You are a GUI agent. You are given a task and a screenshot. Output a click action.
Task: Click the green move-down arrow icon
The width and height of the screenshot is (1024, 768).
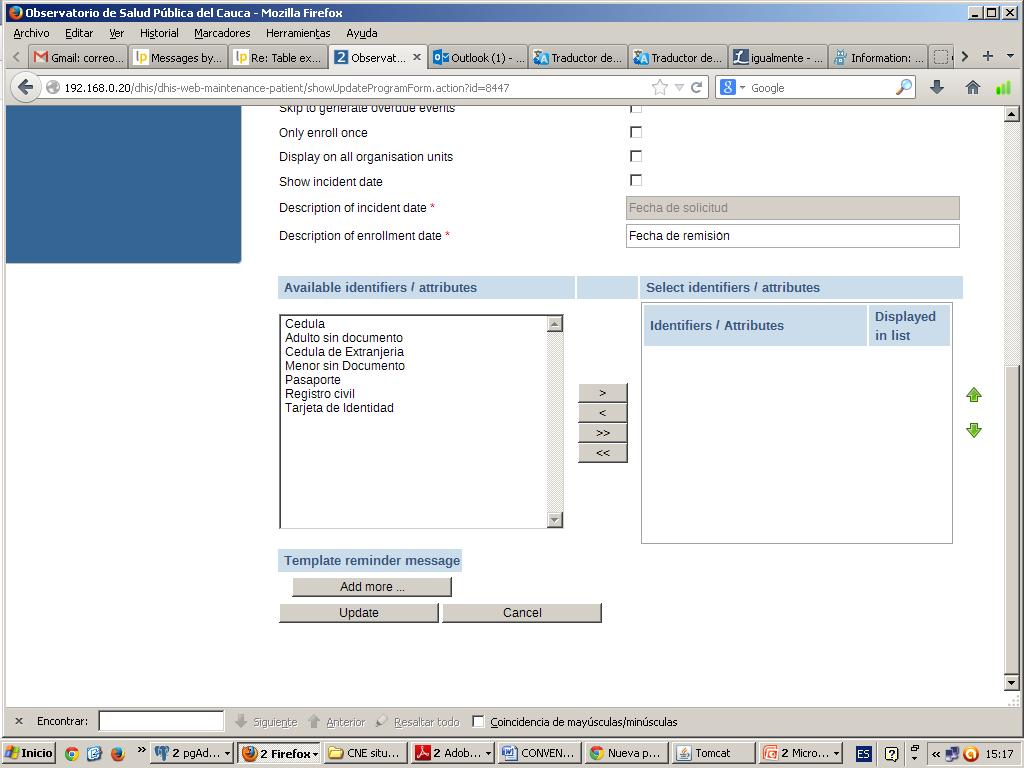coord(973,430)
